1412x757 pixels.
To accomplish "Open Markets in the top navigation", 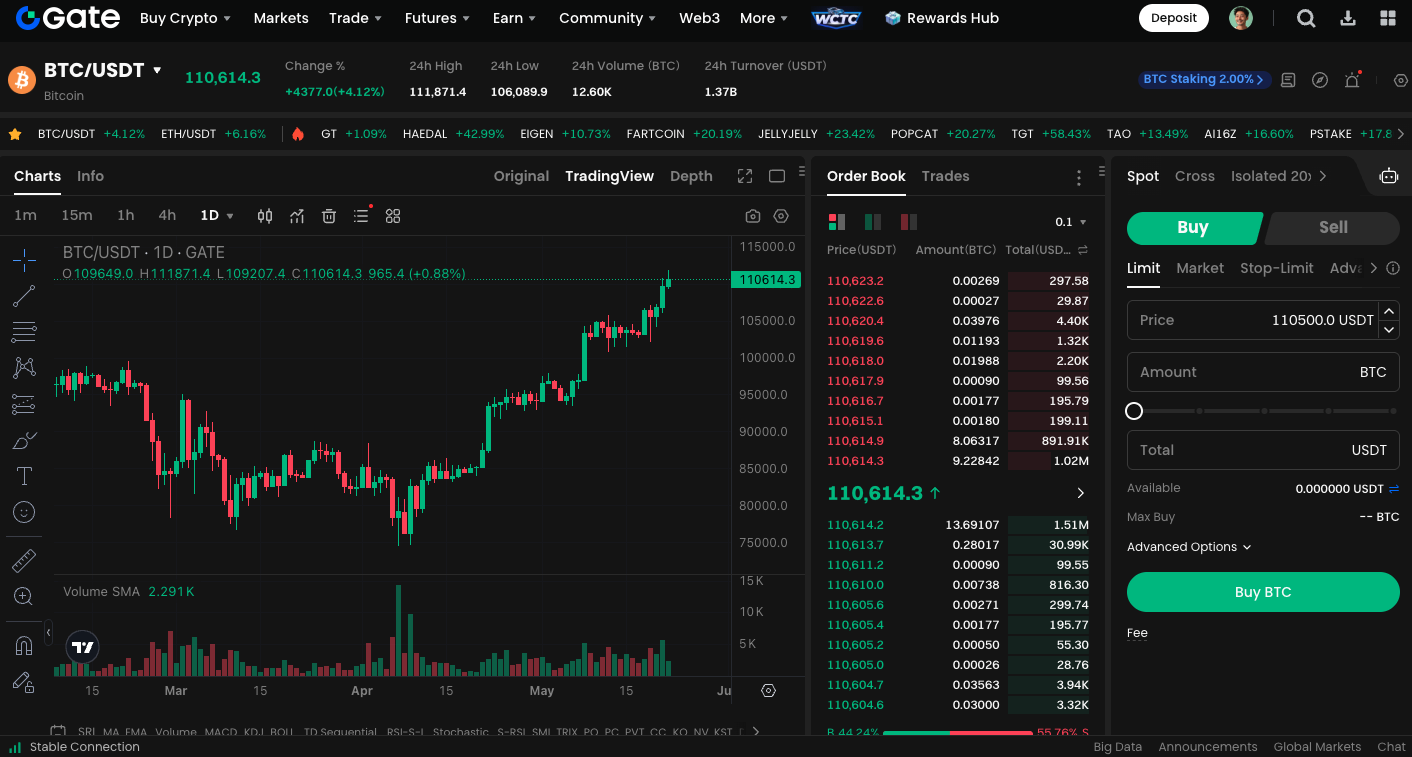I will 281,18.
